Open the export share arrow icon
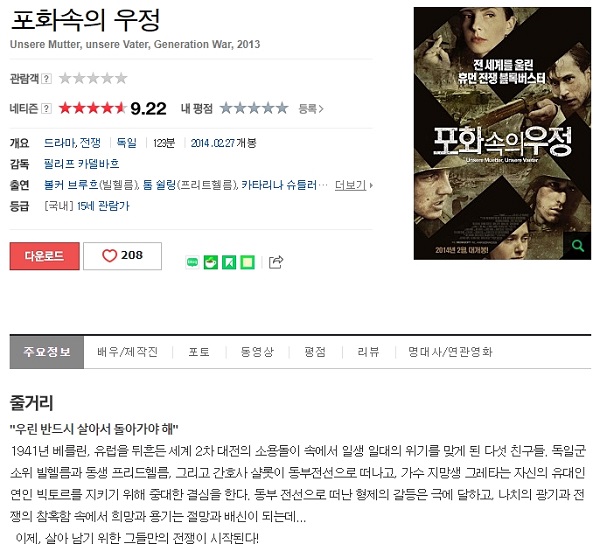 tap(276, 262)
